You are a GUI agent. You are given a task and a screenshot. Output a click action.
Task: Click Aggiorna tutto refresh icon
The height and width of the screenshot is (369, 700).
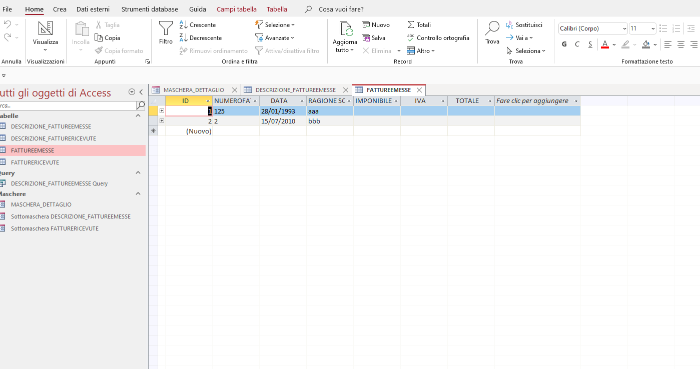tap(345, 29)
